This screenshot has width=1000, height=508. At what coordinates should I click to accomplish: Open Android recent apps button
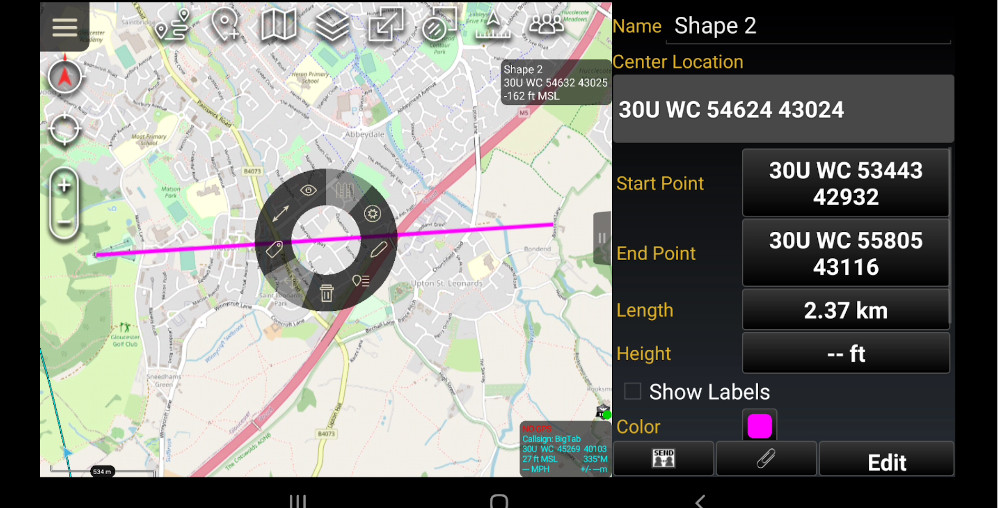298,502
